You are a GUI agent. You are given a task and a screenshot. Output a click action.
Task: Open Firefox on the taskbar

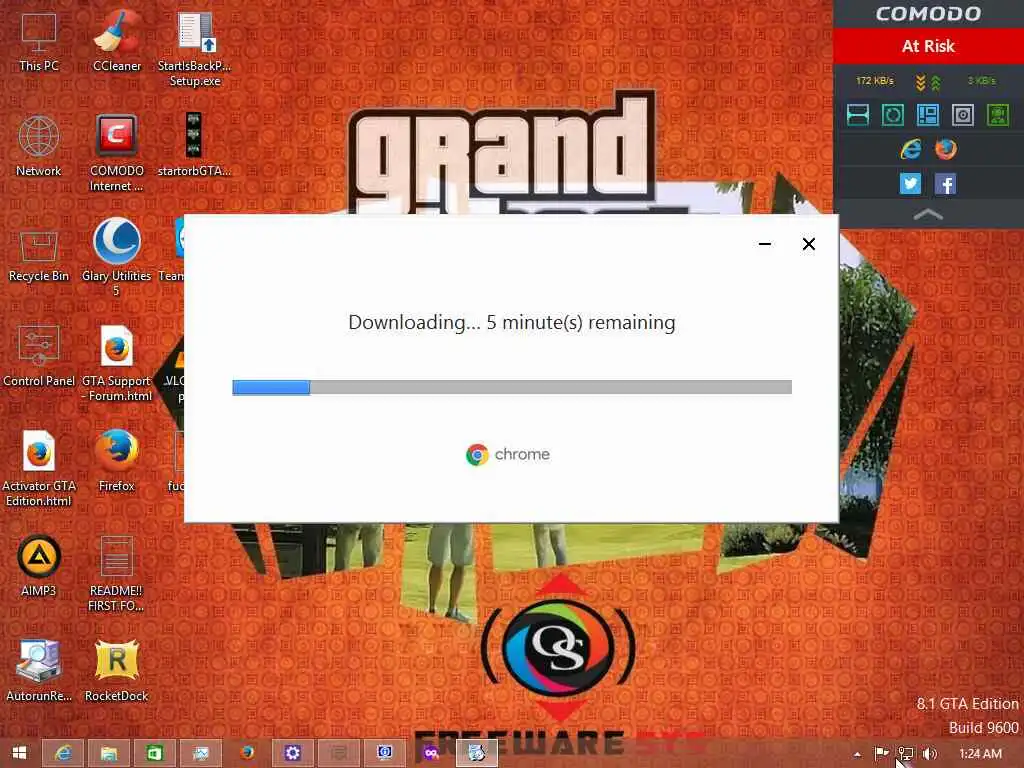click(x=247, y=753)
